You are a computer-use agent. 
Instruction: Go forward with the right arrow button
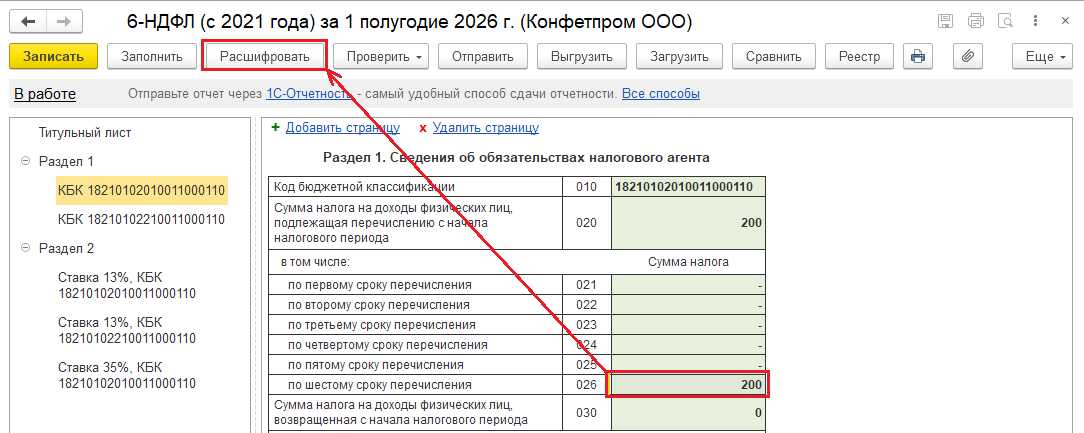coord(64,21)
